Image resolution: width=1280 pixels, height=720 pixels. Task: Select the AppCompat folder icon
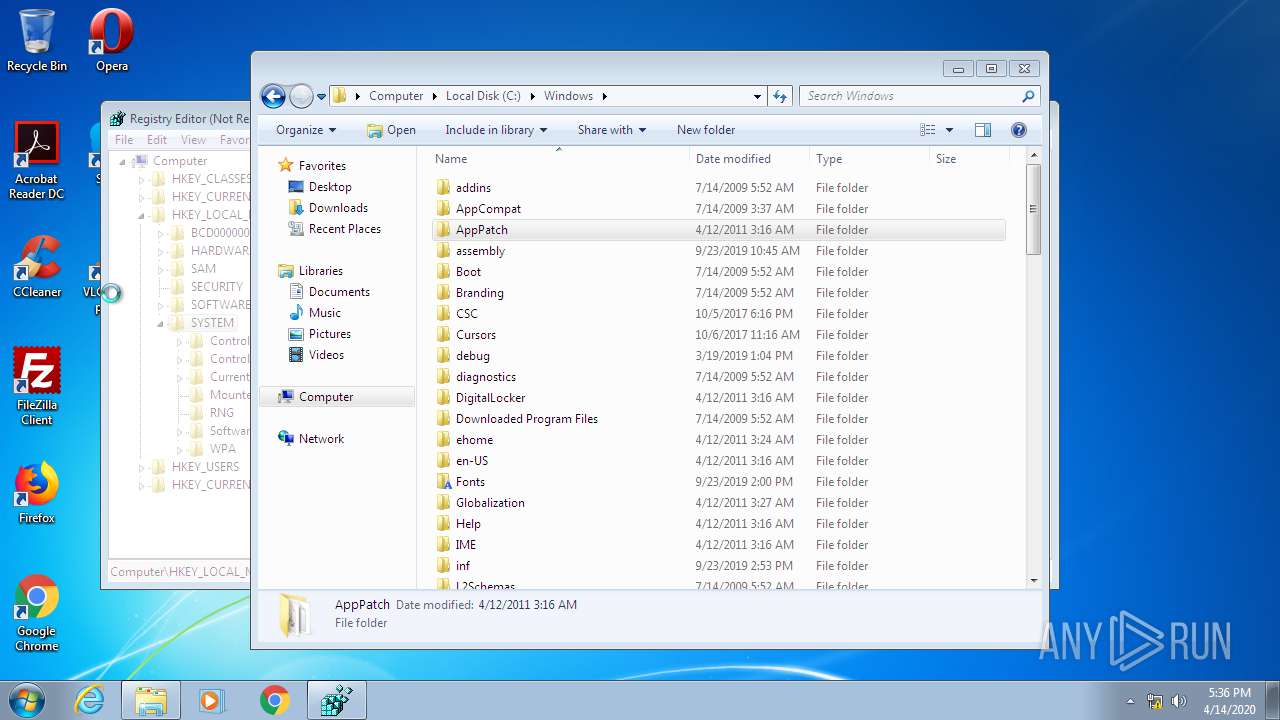click(x=444, y=209)
